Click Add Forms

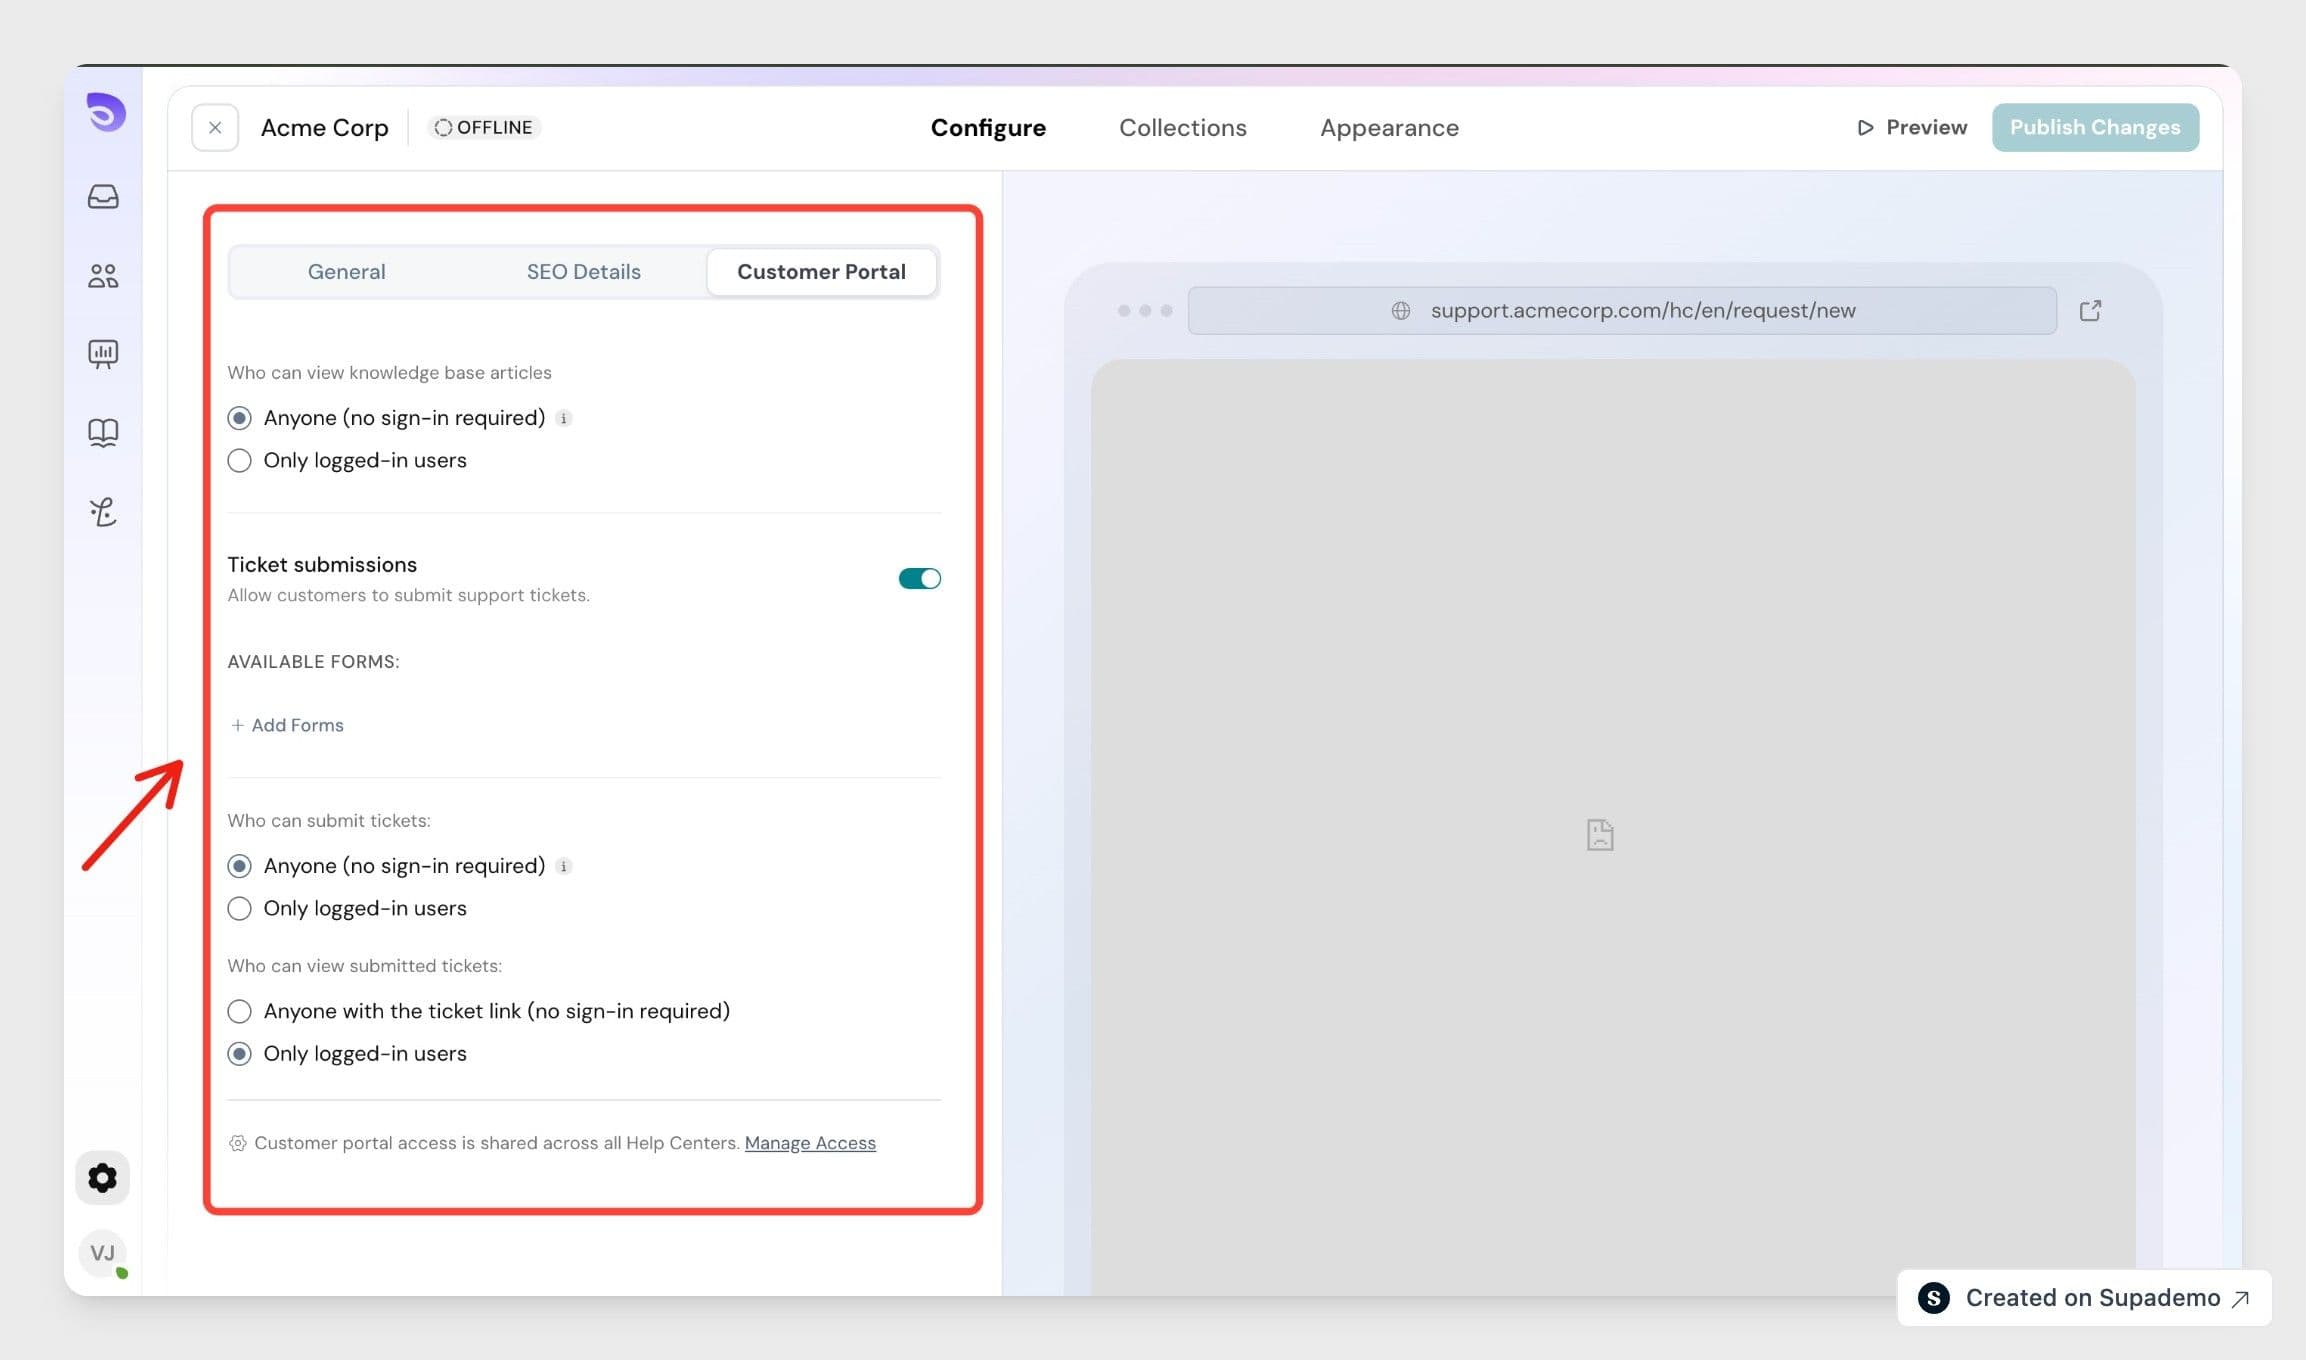click(287, 725)
